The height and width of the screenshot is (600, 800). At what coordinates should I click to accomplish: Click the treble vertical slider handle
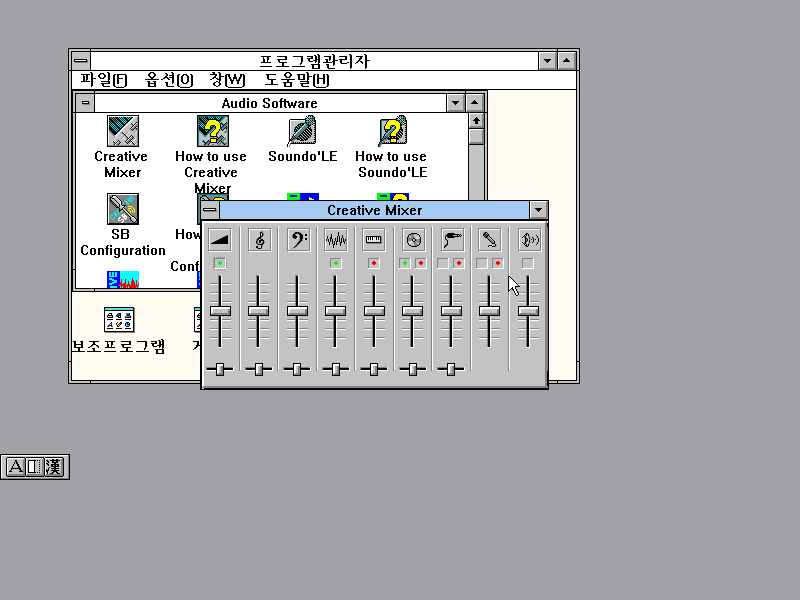259,311
